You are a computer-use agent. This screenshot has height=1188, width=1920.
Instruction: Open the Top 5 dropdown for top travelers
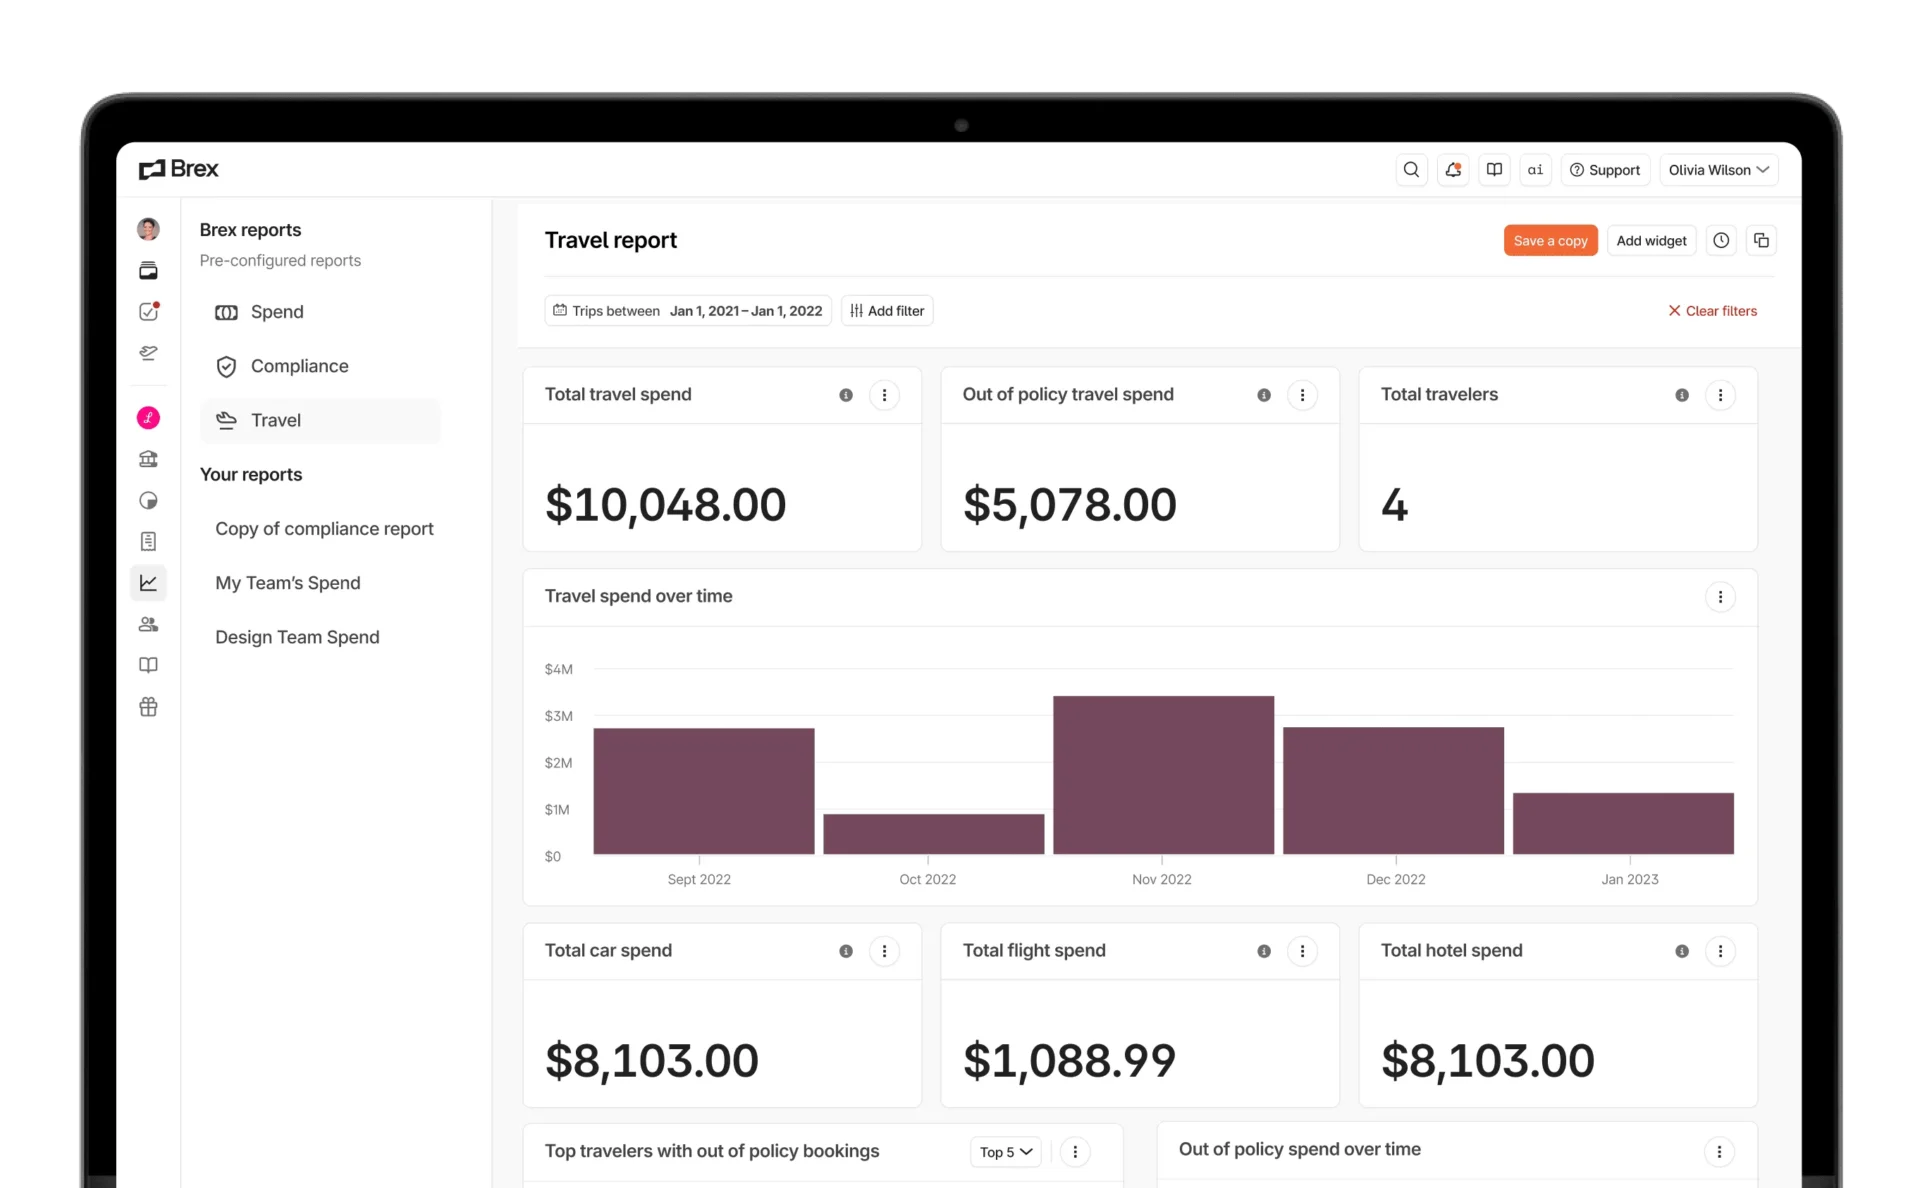[1004, 1152]
